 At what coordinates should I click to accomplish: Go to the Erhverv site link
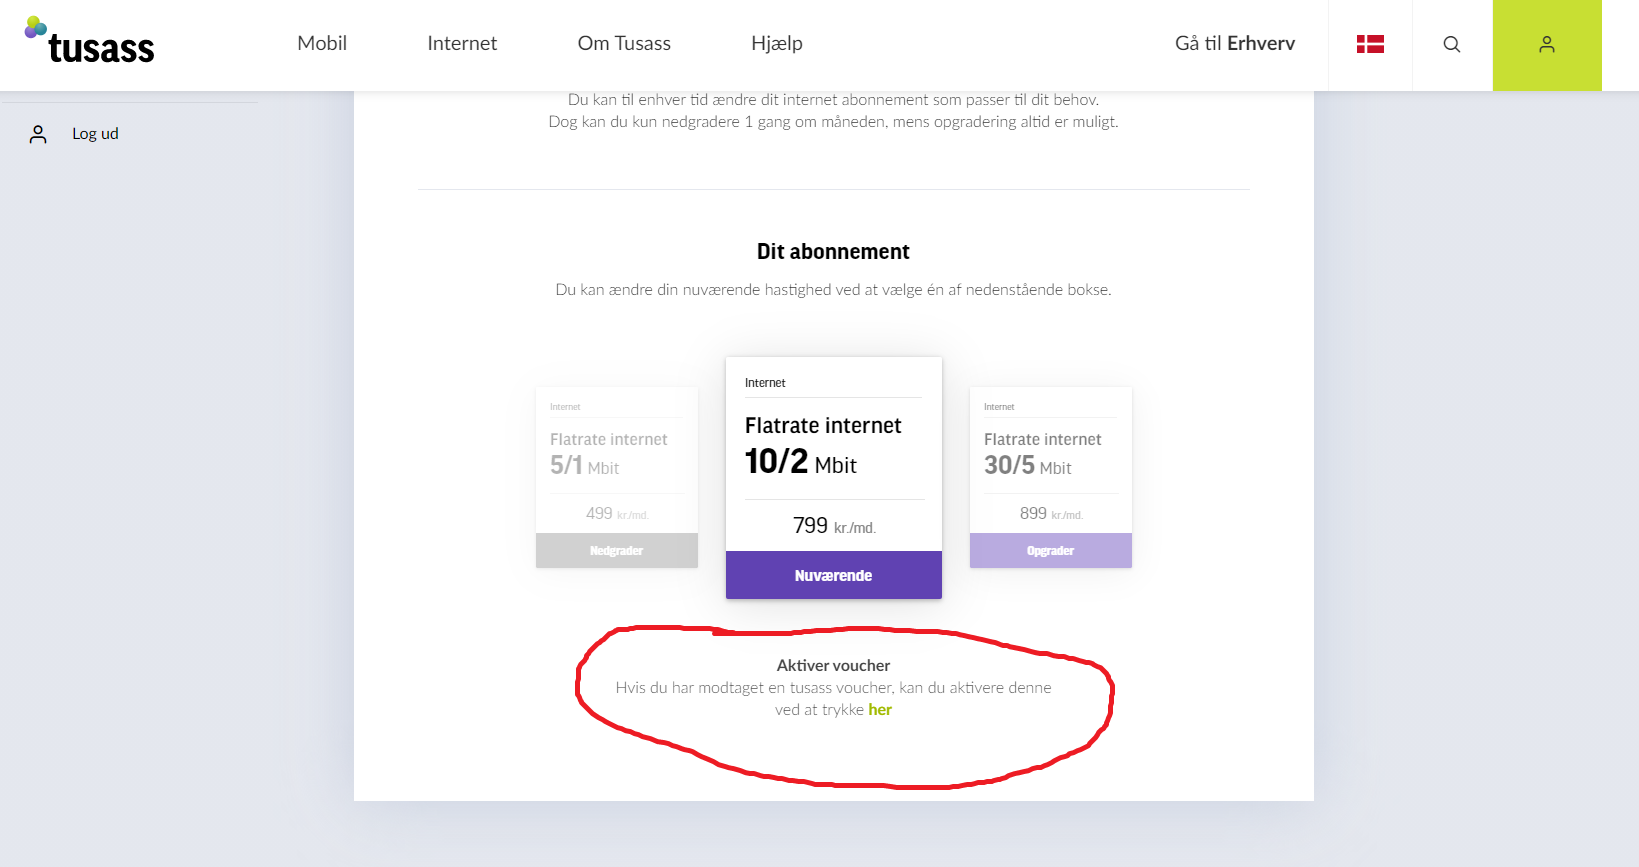[x=1235, y=43]
